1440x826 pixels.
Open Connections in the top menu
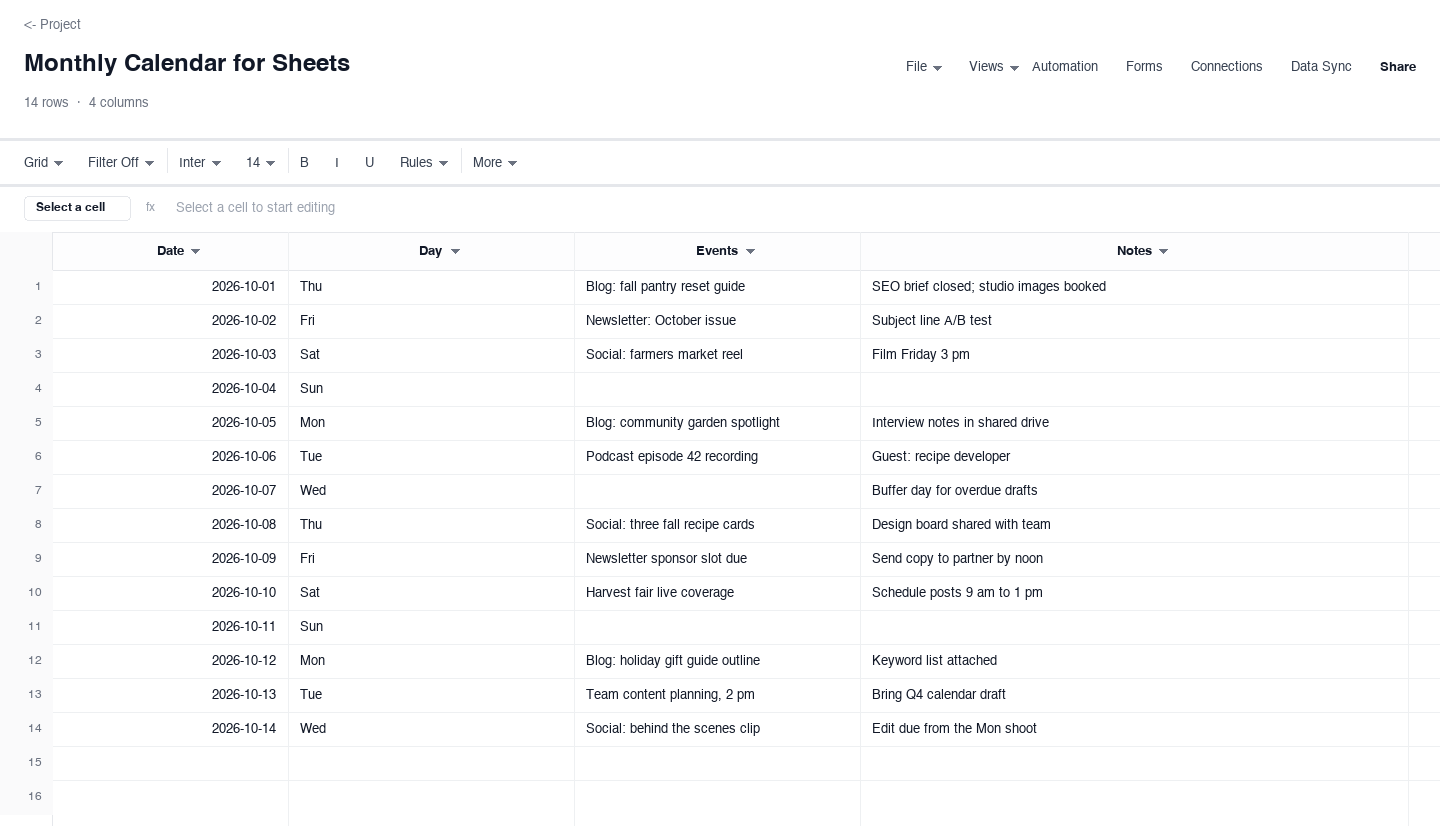pos(1226,67)
